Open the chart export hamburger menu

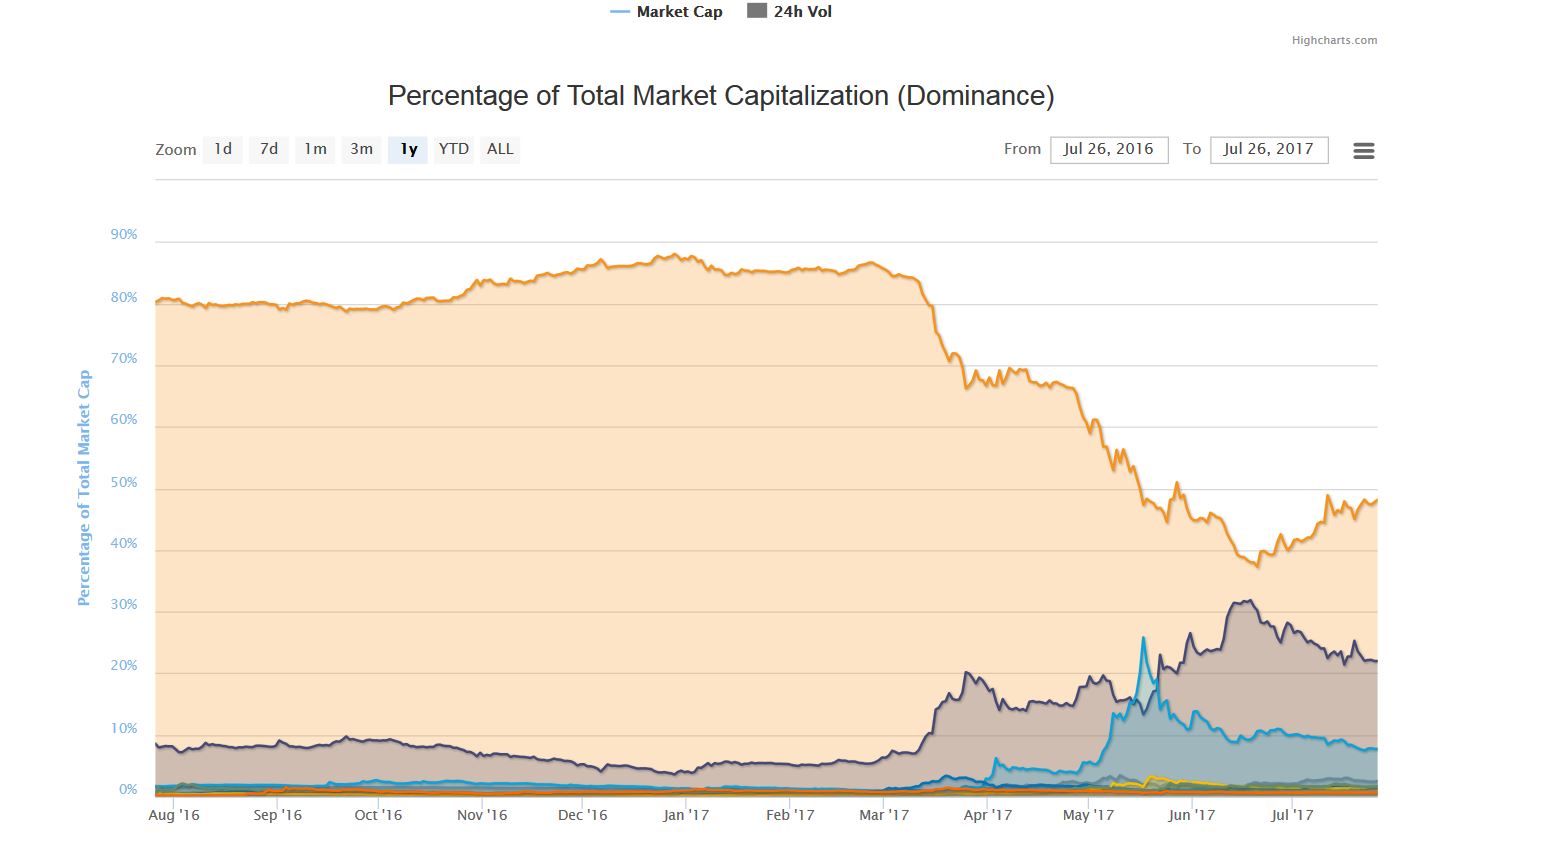[1363, 150]
